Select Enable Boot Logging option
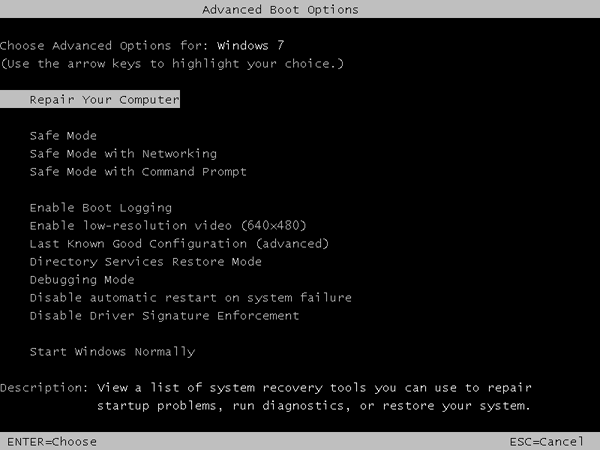600x450 pixels. pos(100,208)
